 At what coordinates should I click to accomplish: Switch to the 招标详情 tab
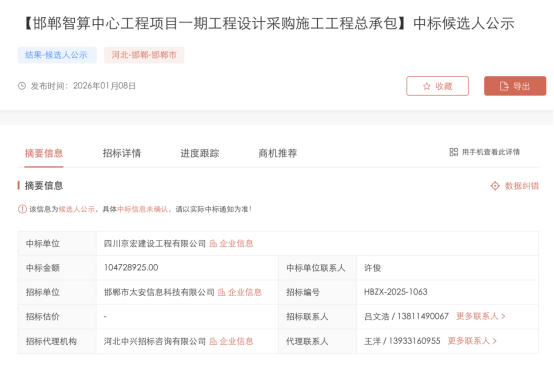pyautogui.click(x=122, y=153)
